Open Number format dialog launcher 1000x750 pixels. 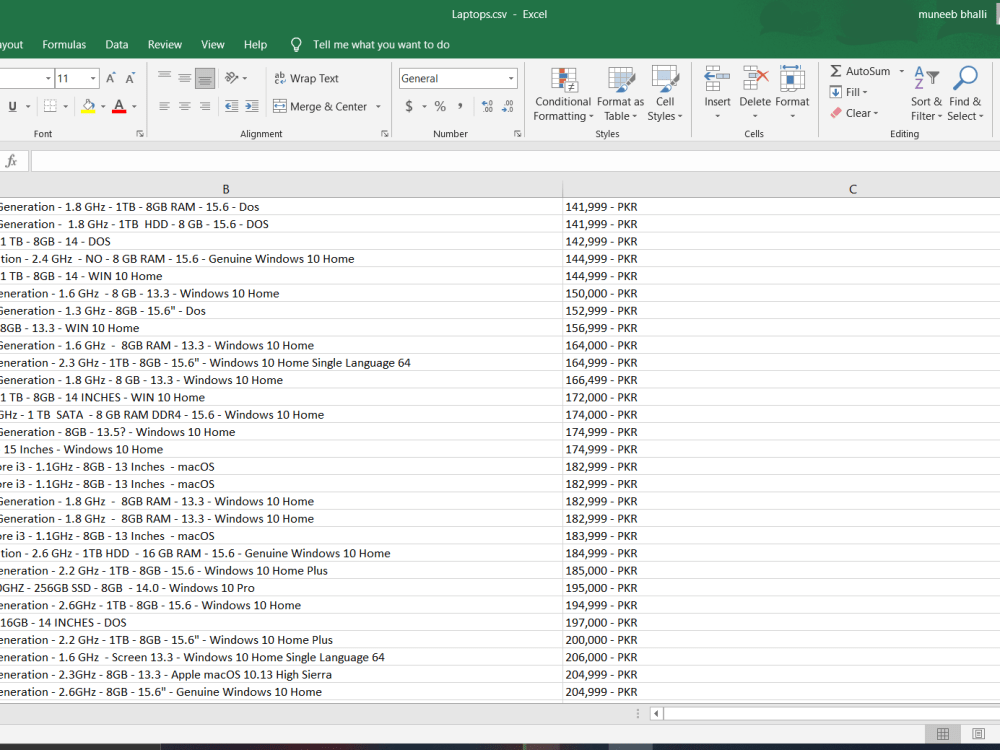pos(517,134)
